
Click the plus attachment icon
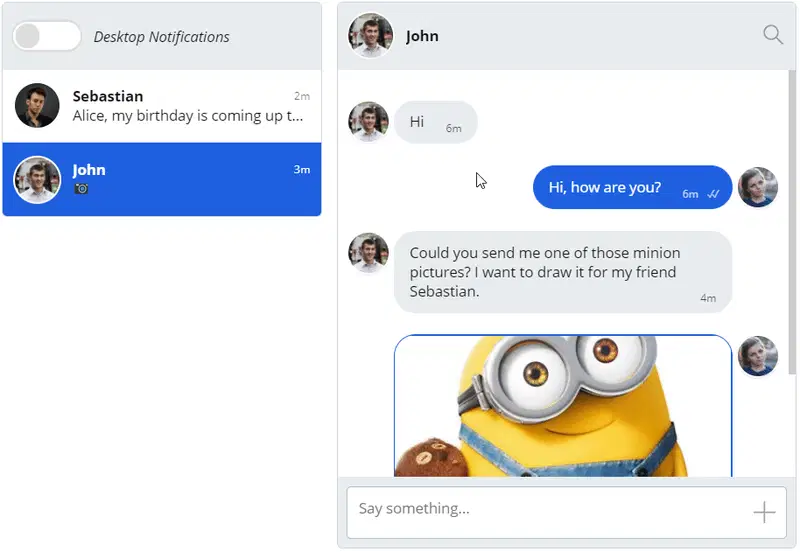[x=764, y=513]
